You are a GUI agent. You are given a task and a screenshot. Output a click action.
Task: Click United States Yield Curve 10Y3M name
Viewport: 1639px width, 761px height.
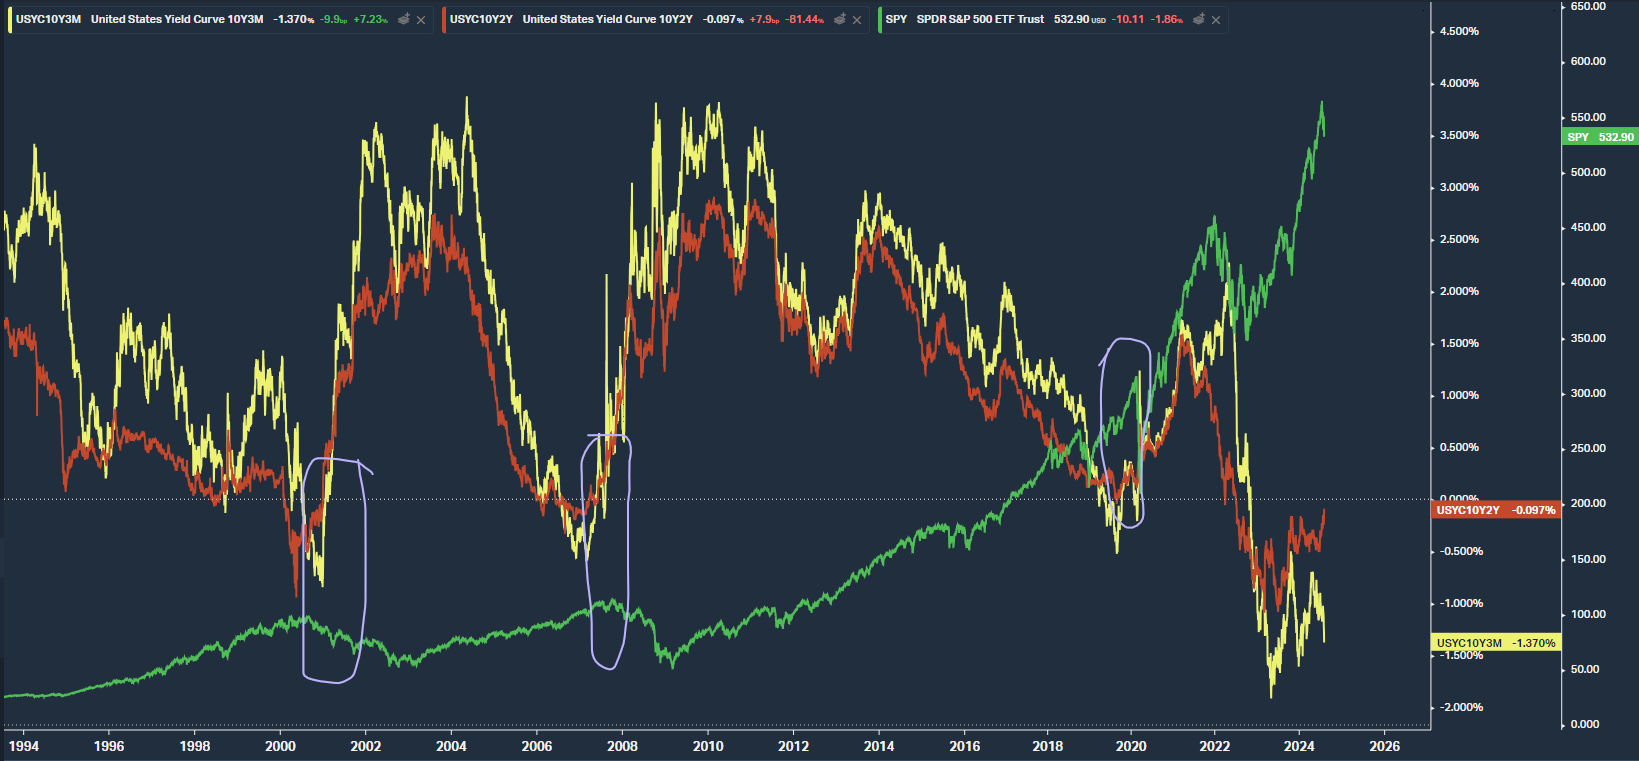(177, 20)
